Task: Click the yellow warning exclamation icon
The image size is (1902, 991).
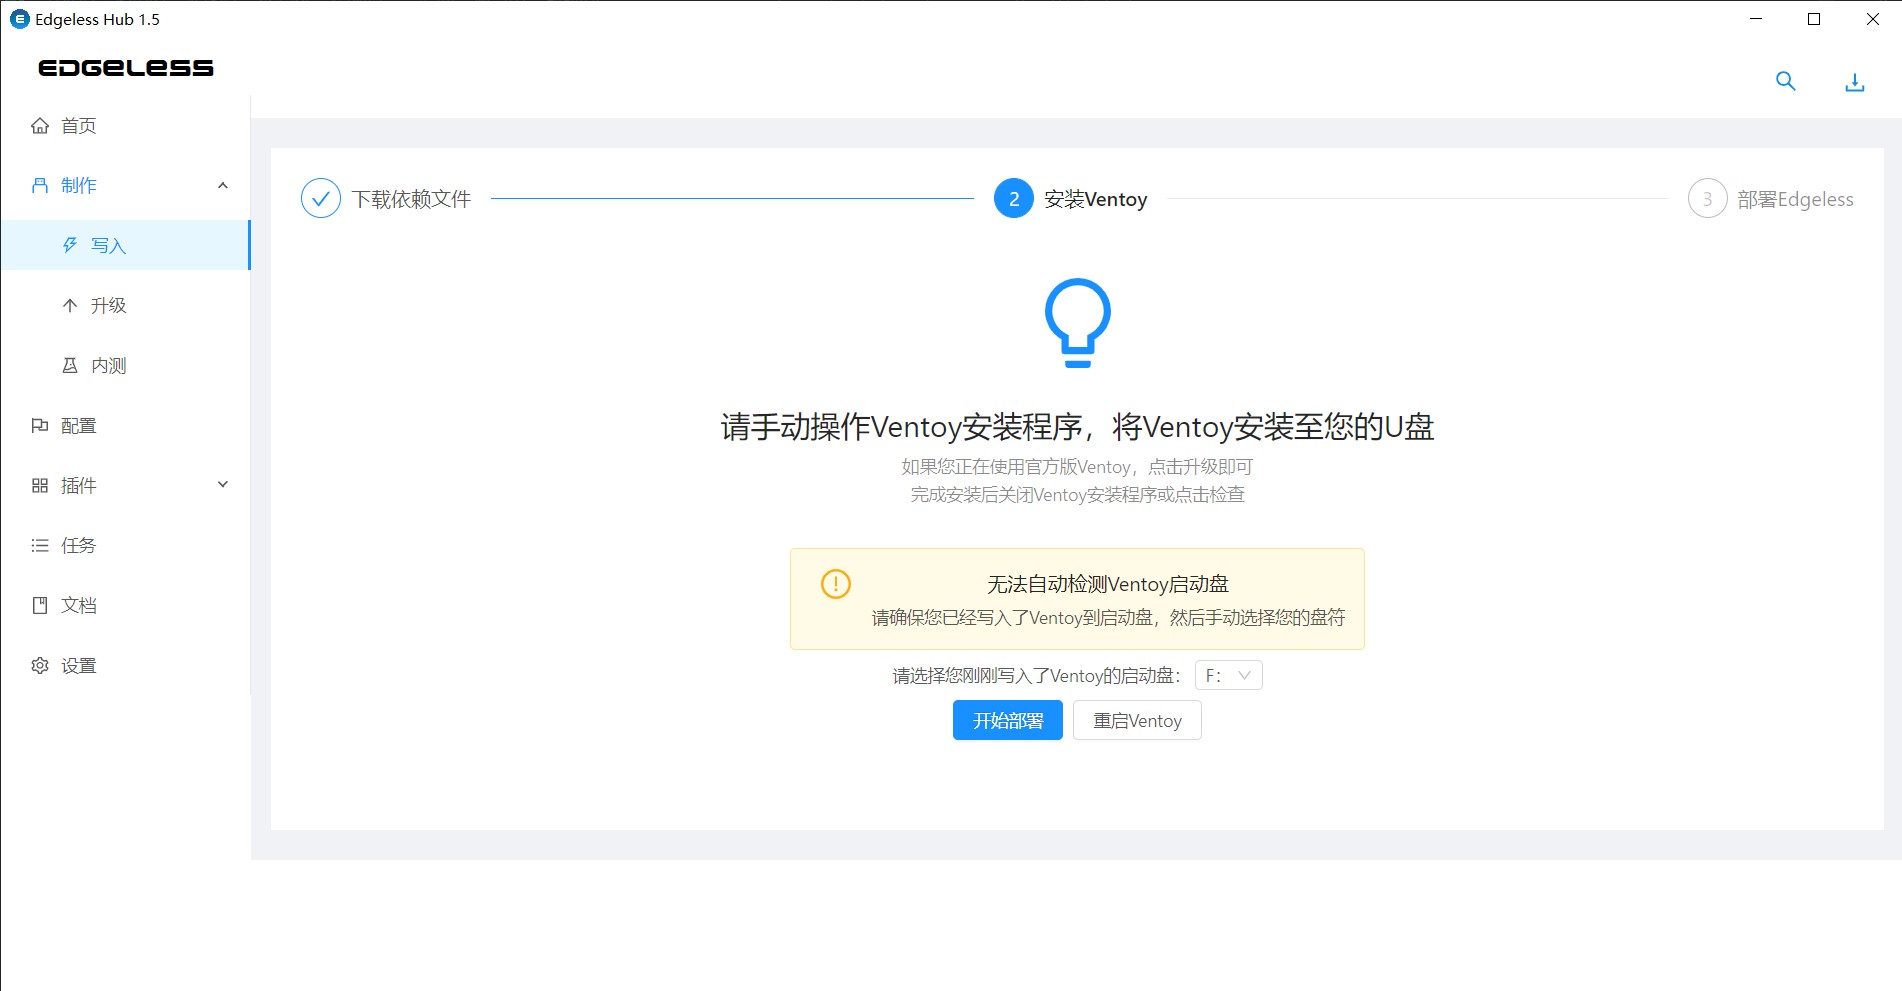Action: (x=836, y=584)
